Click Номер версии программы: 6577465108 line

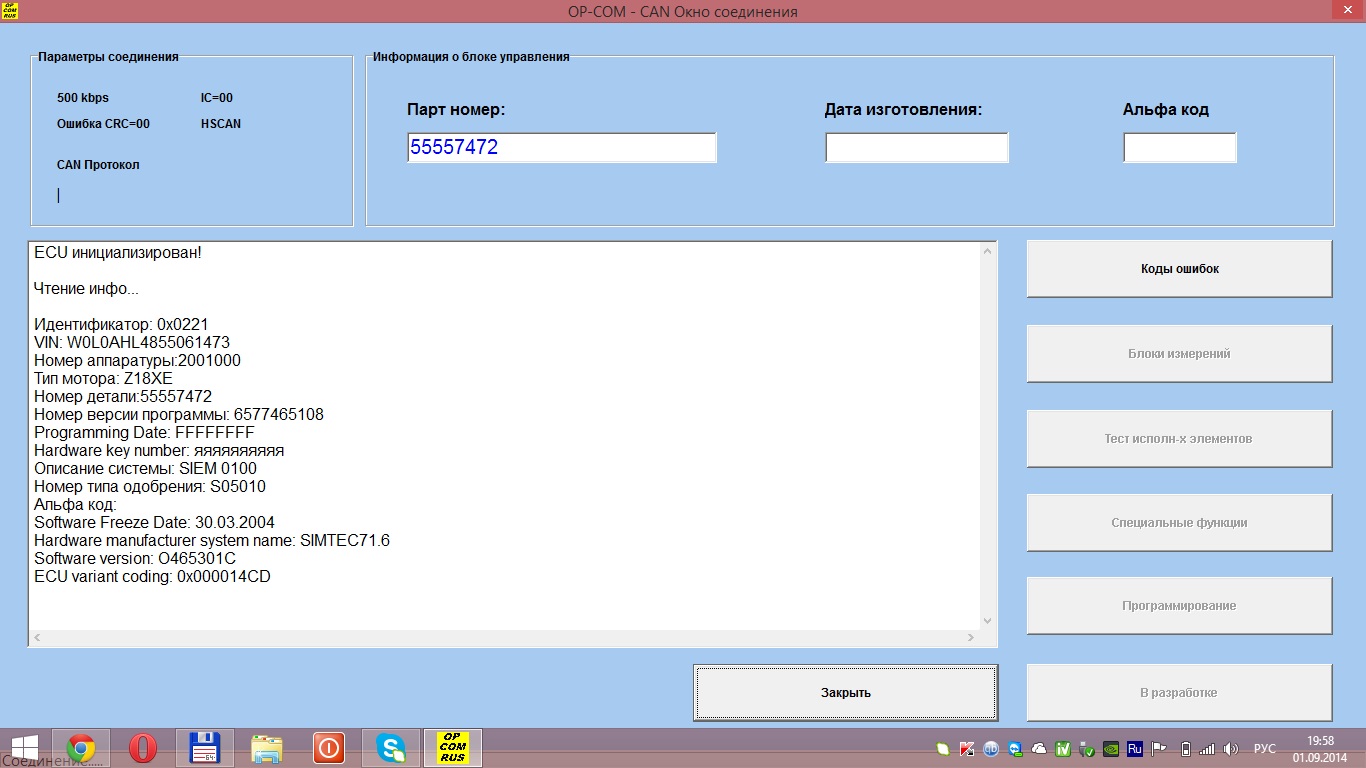click(x=179, y=414)
